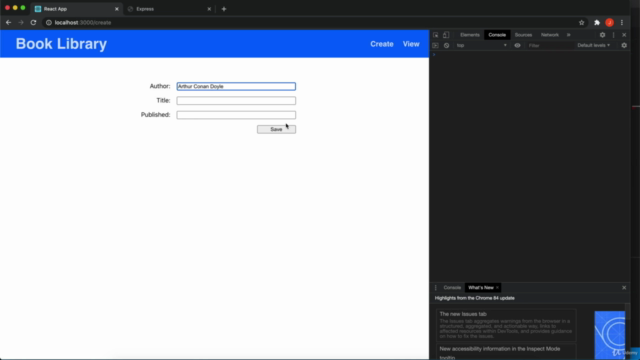Image resolution: width=640 pixels, height=360 pixels.
Task: Close the DevTools bottom drawer
Action: 624,287
